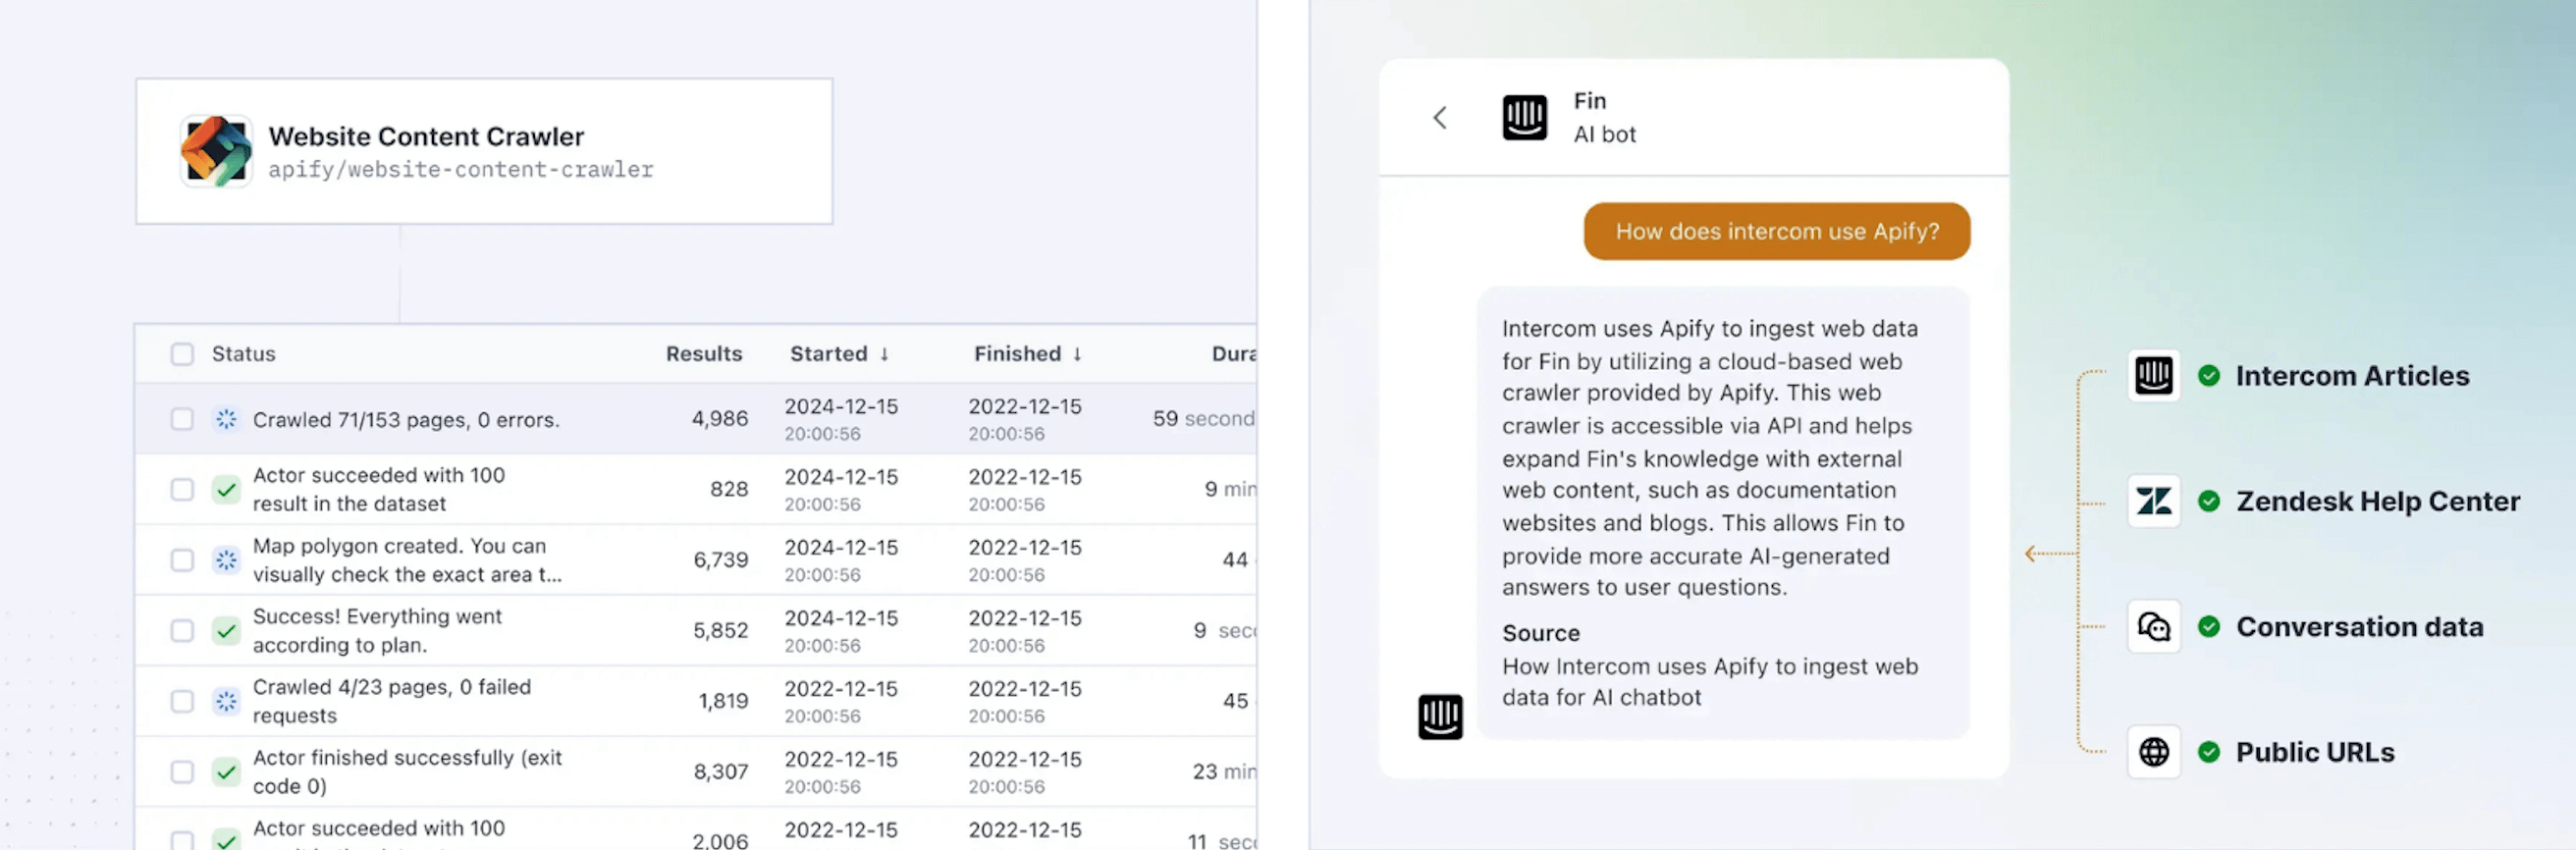Open the Website Content Crawler title
The image size is (2576, 850).
(426, 136)
